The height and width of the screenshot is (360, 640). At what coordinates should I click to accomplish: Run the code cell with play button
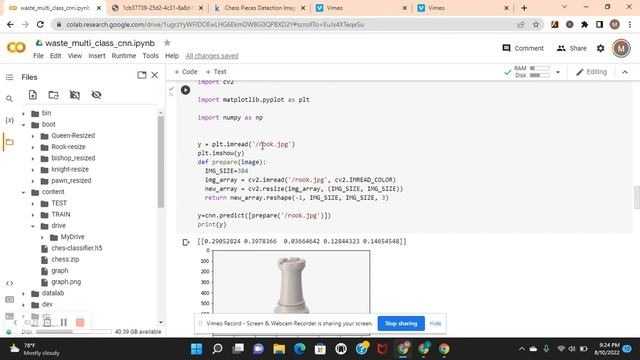point(185,90)
